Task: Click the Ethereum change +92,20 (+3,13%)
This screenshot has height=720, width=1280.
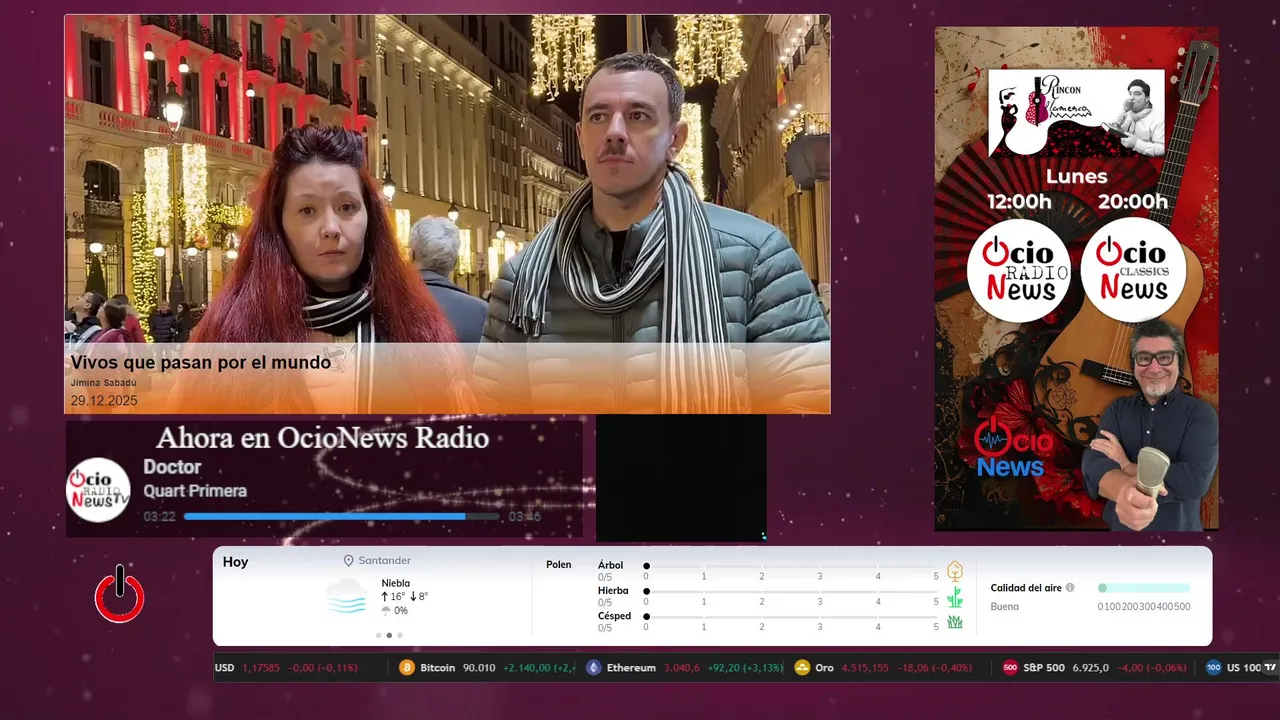Action: (x=747, y=668)
